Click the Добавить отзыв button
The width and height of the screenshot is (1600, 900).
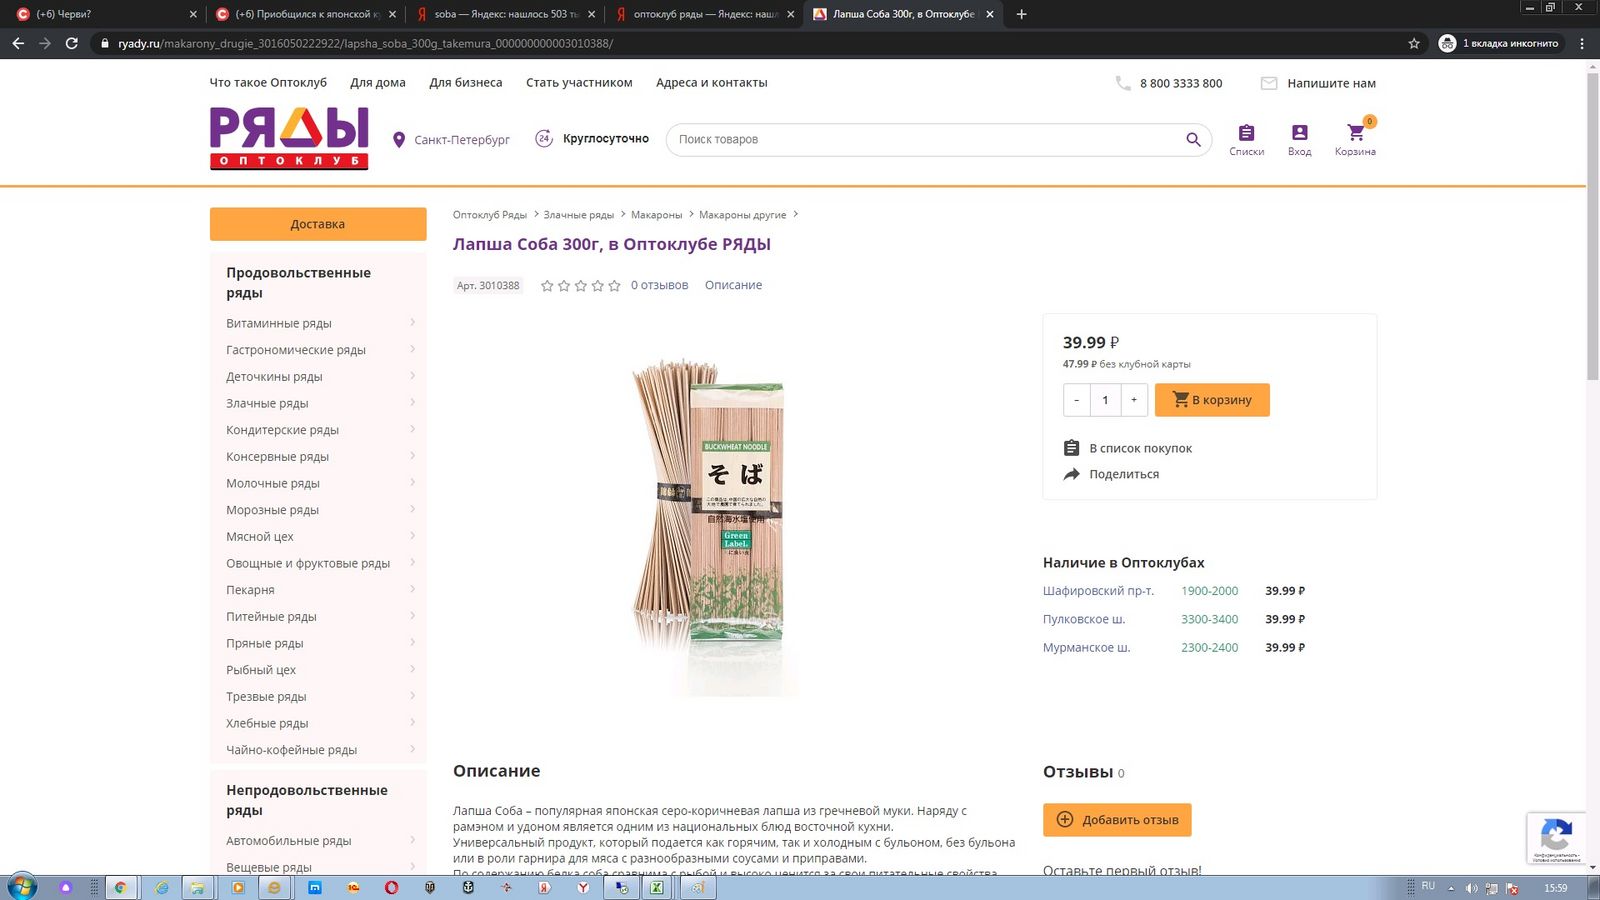1117,820
